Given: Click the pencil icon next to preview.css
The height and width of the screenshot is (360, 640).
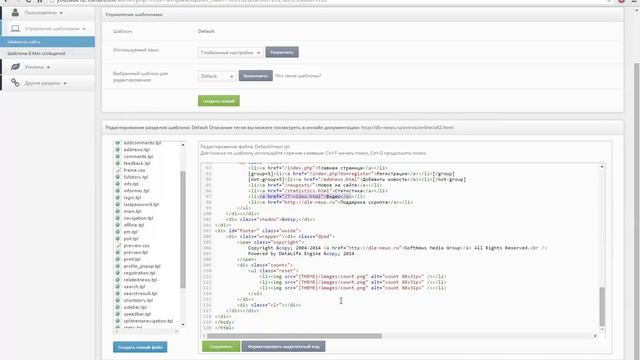Looking at the screenshot, I should (x=118, y=246).
